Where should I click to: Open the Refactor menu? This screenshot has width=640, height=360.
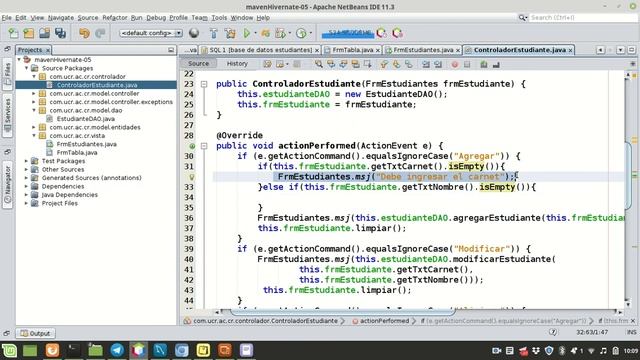115,18
